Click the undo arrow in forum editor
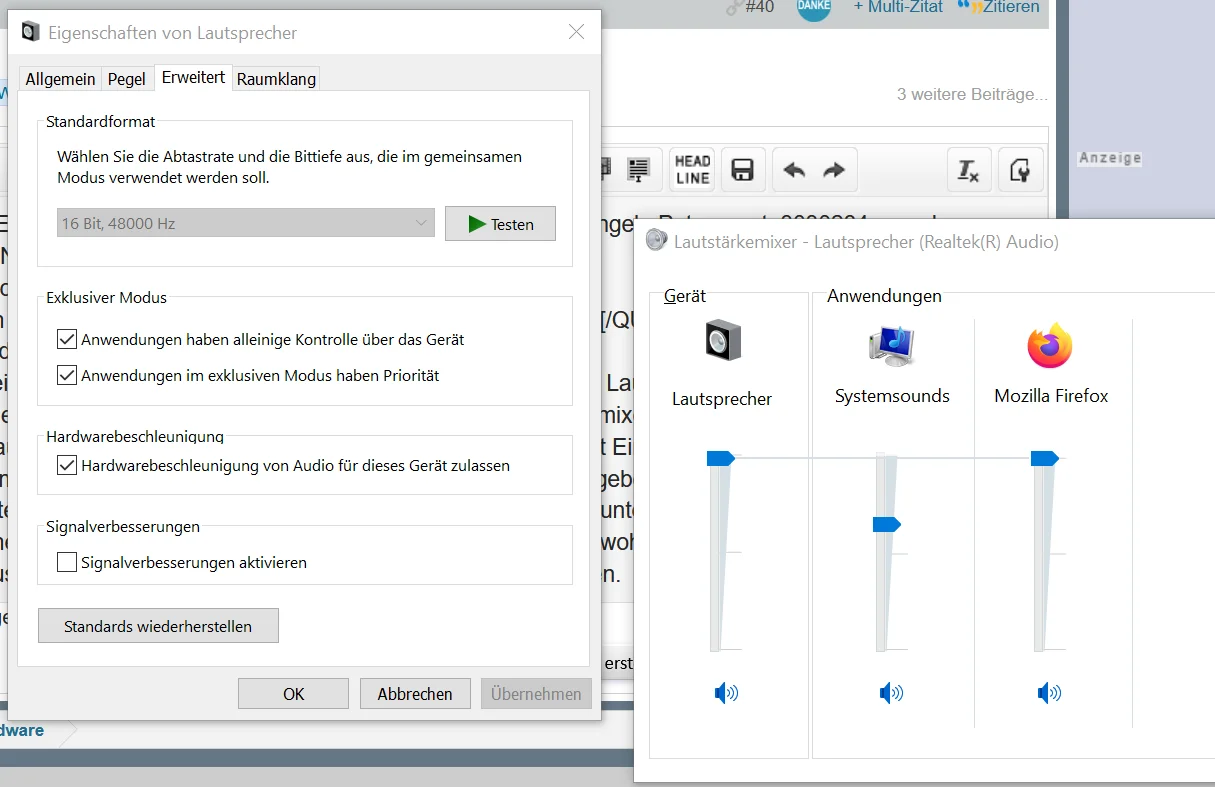 point(794,170)
